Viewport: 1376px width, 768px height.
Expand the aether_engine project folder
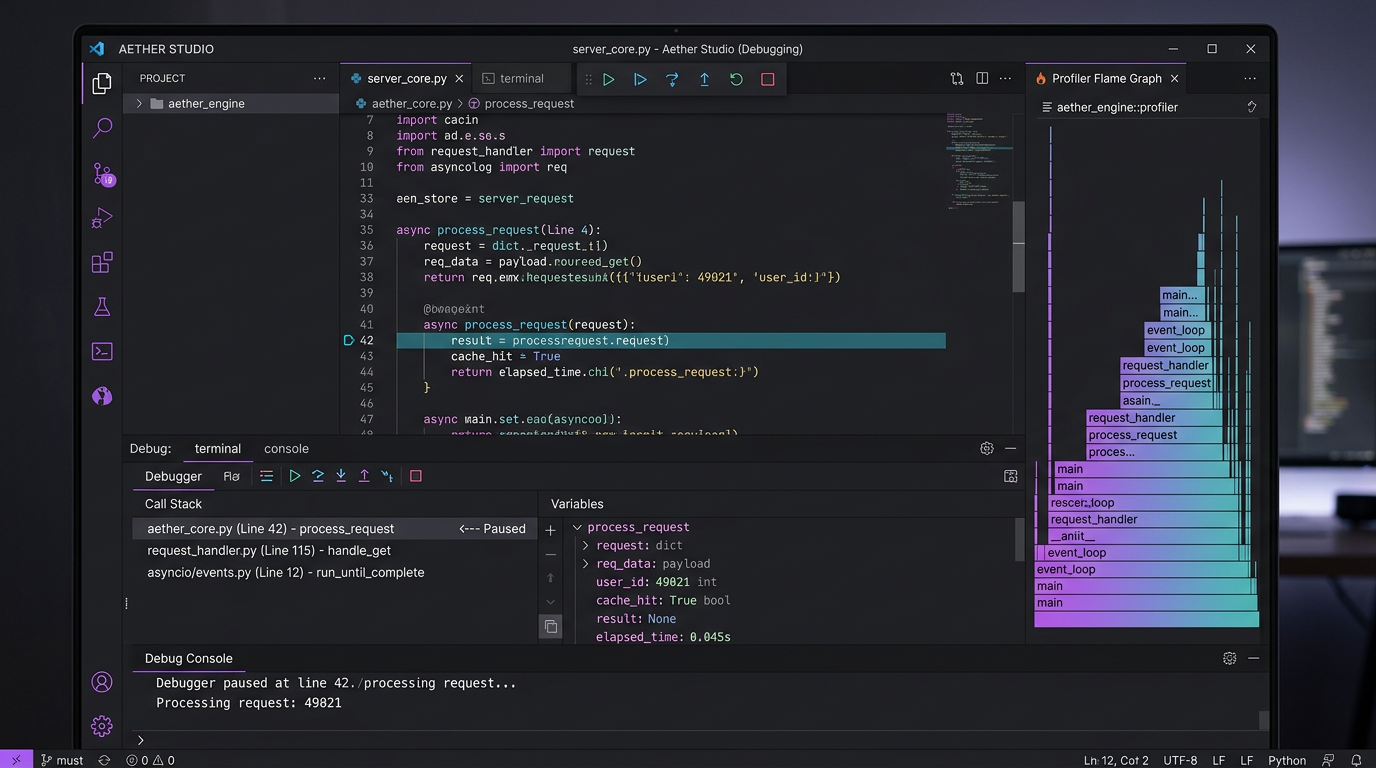(140, 103)
